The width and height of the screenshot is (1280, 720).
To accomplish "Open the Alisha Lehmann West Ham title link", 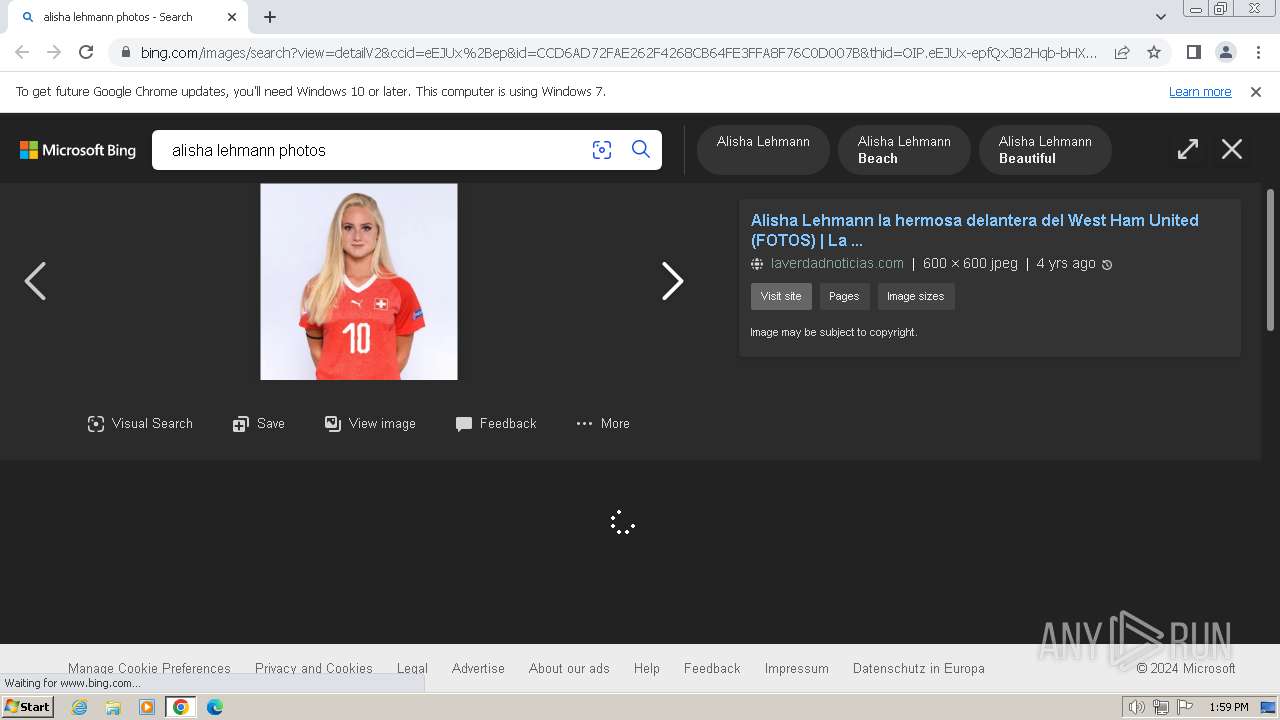I will (x=975, y=230).
